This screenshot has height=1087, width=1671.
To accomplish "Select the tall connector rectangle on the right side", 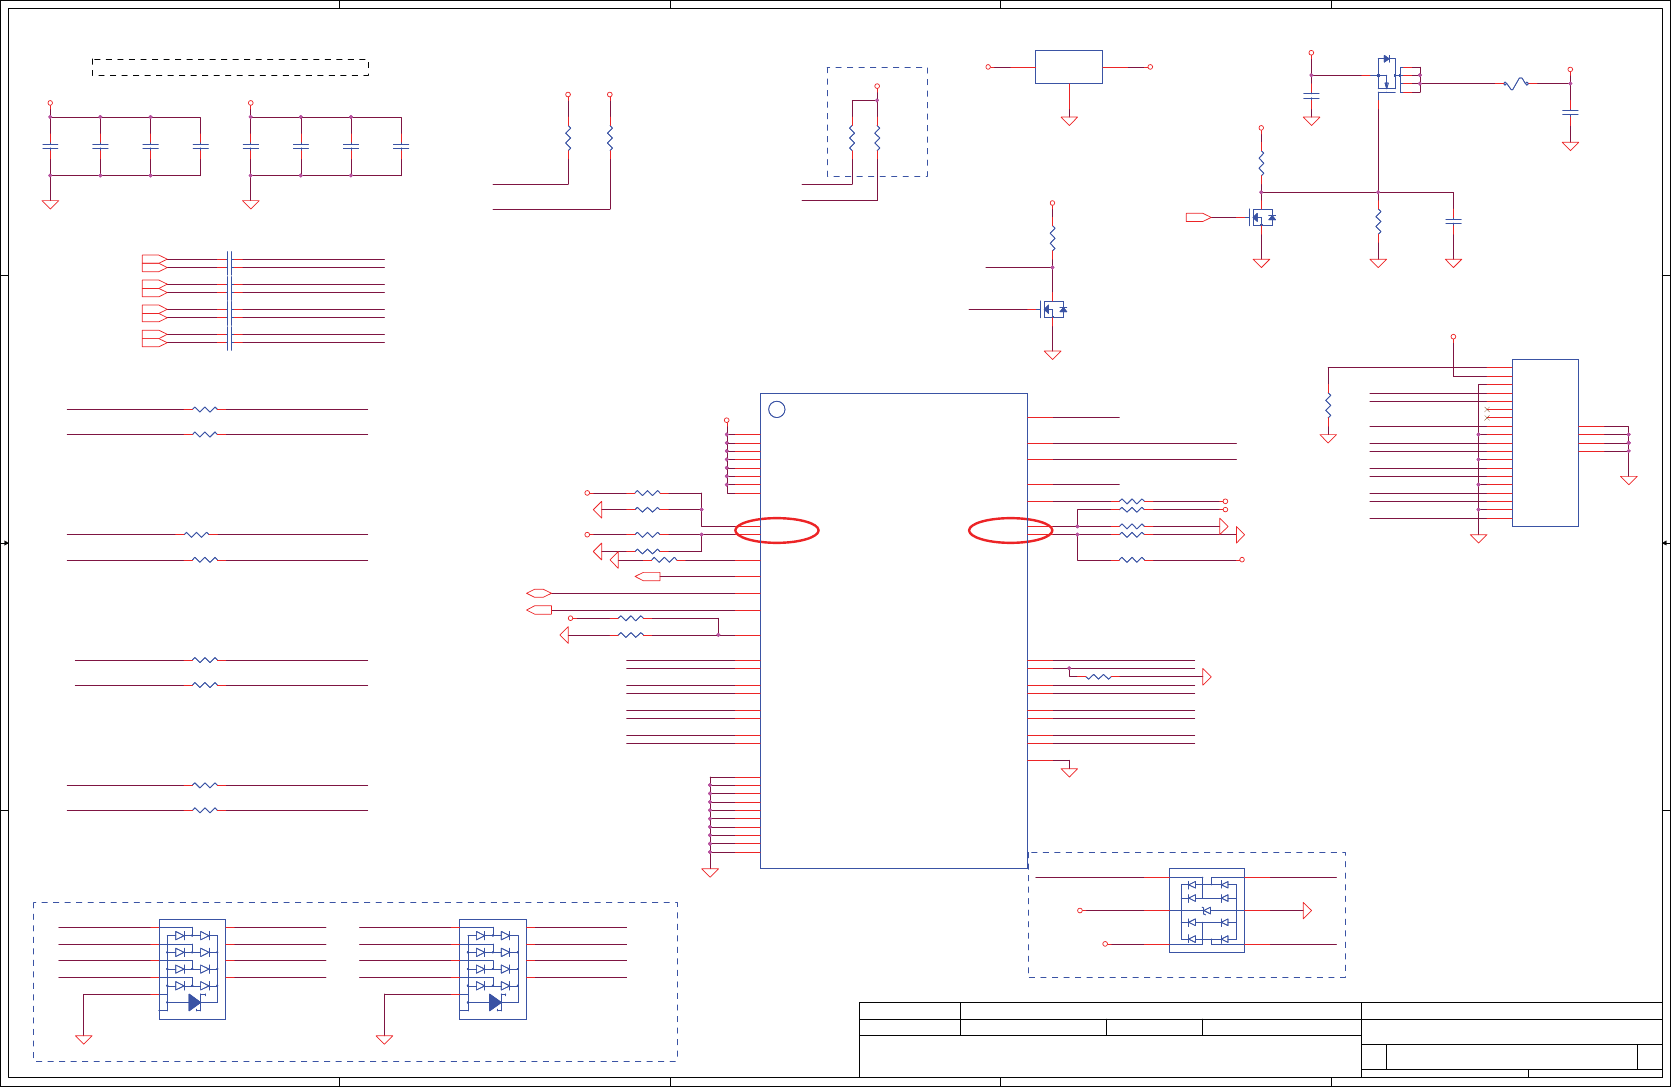I will (1545, 443).
